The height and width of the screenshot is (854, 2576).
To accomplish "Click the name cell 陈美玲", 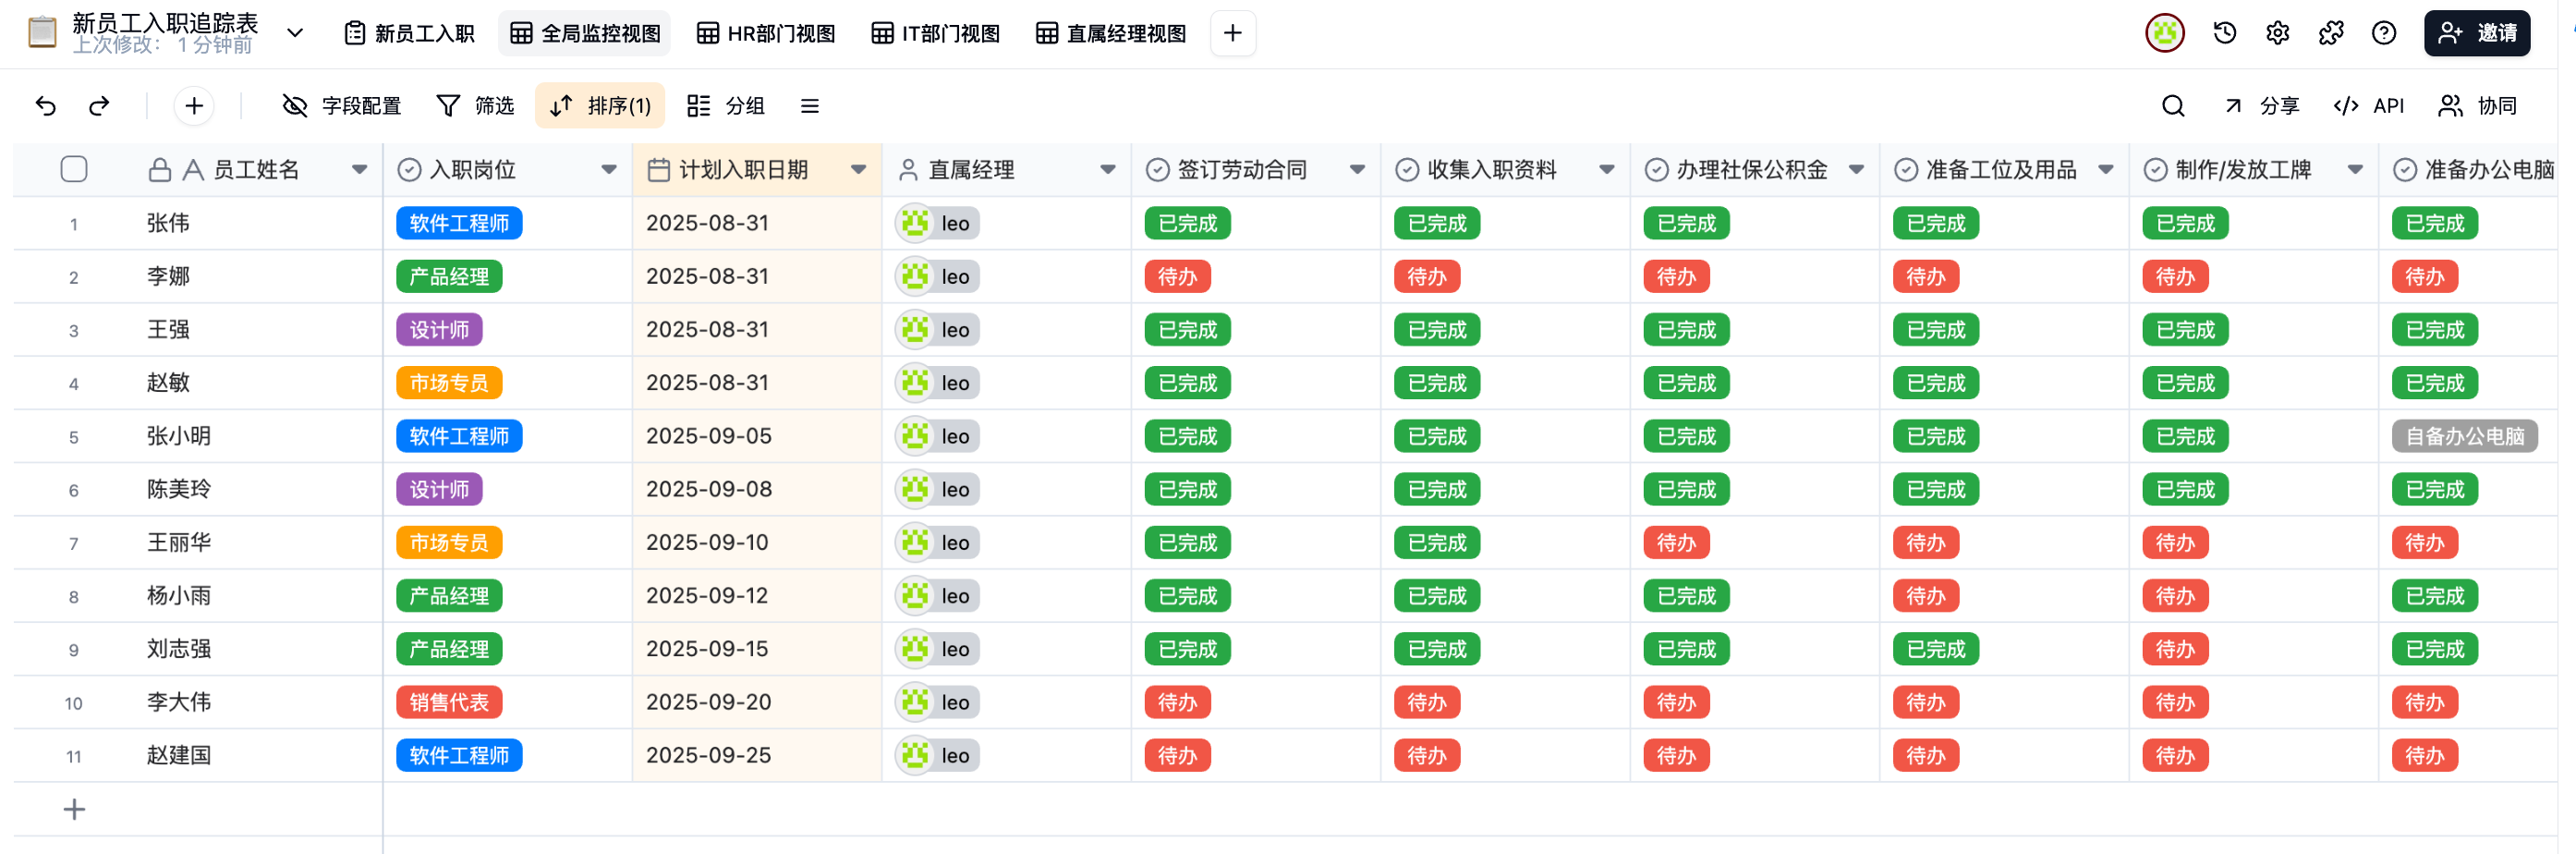I will coord(179,489).
